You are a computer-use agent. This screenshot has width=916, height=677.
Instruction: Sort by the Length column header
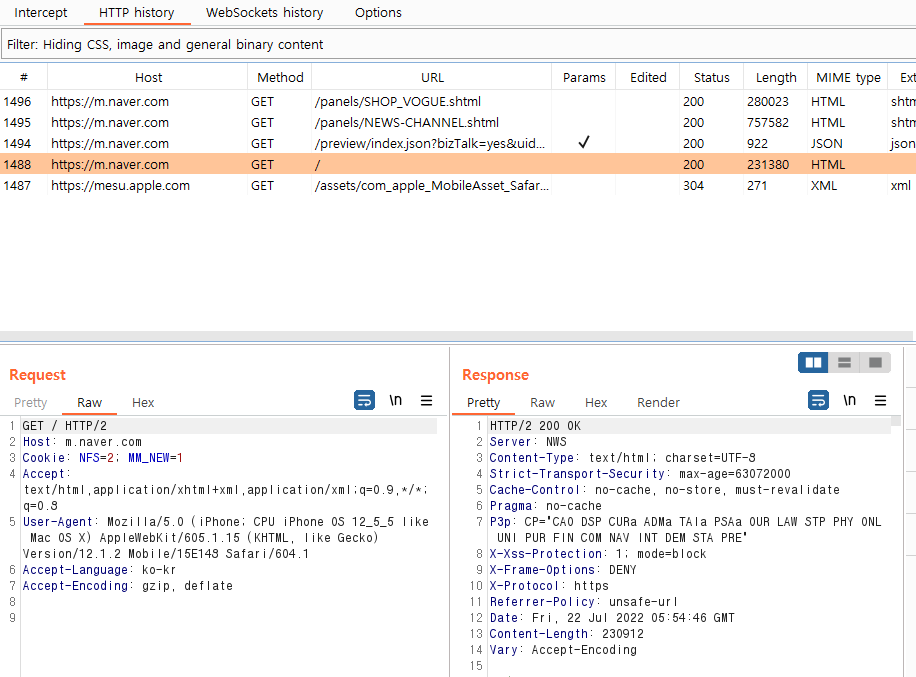point(776,78)
